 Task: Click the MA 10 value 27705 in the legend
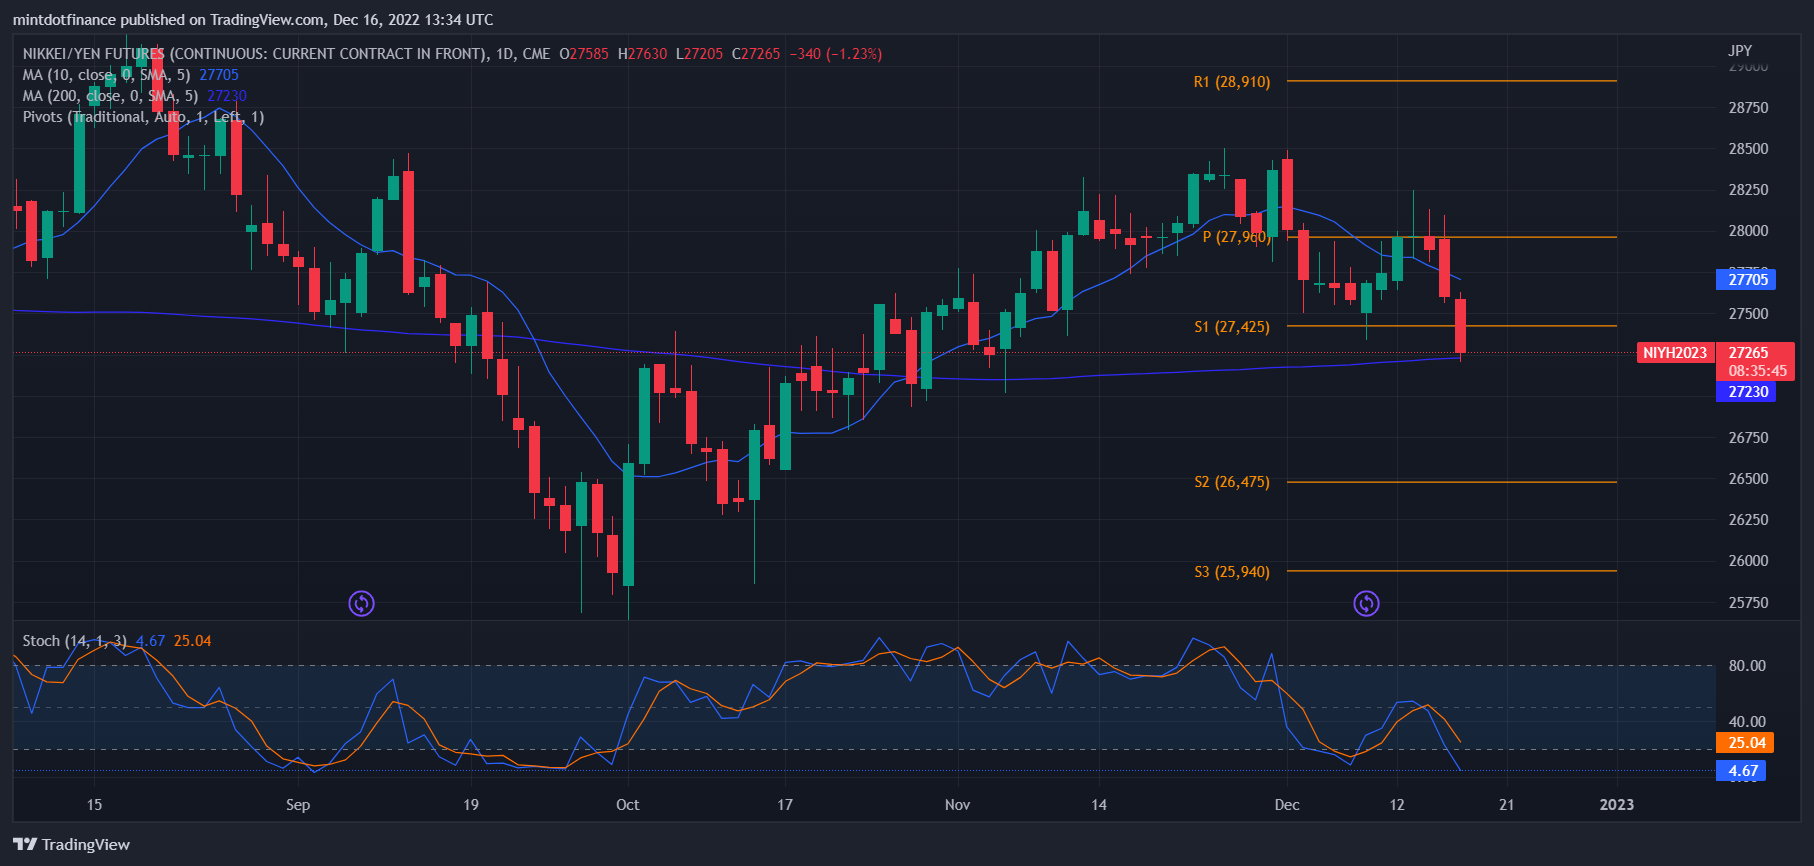[219, 75]
